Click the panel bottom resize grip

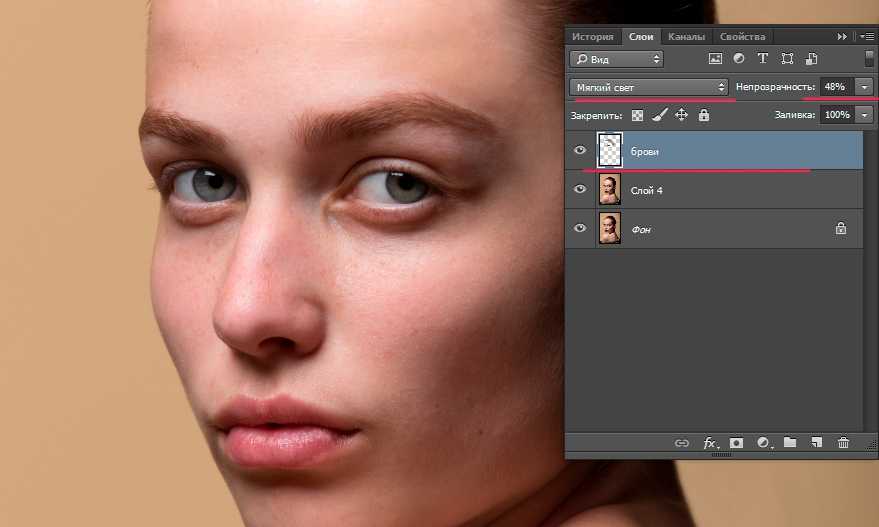point(721,455)
